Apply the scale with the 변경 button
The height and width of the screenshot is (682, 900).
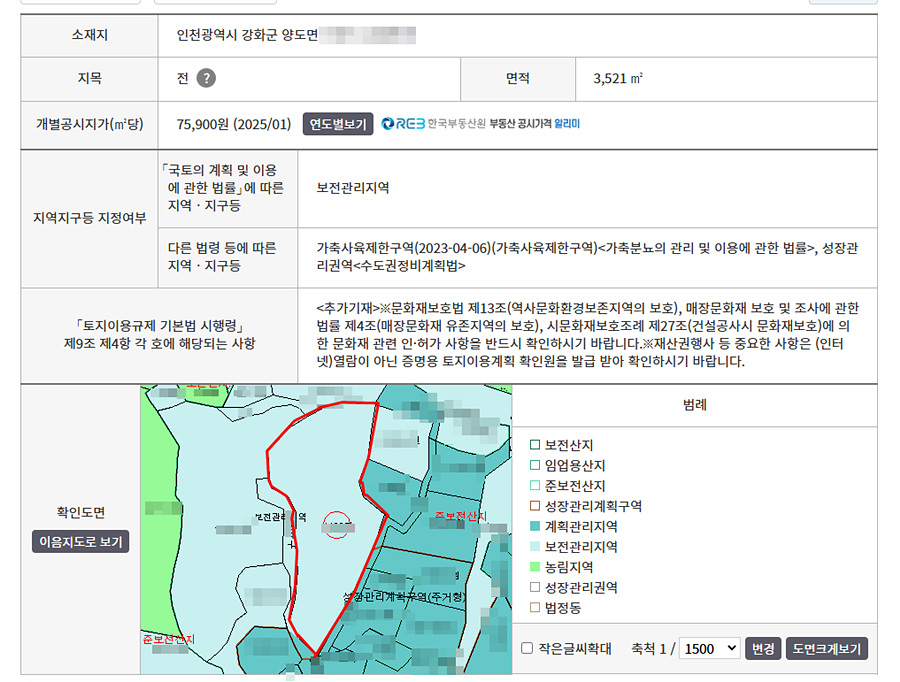763,648
